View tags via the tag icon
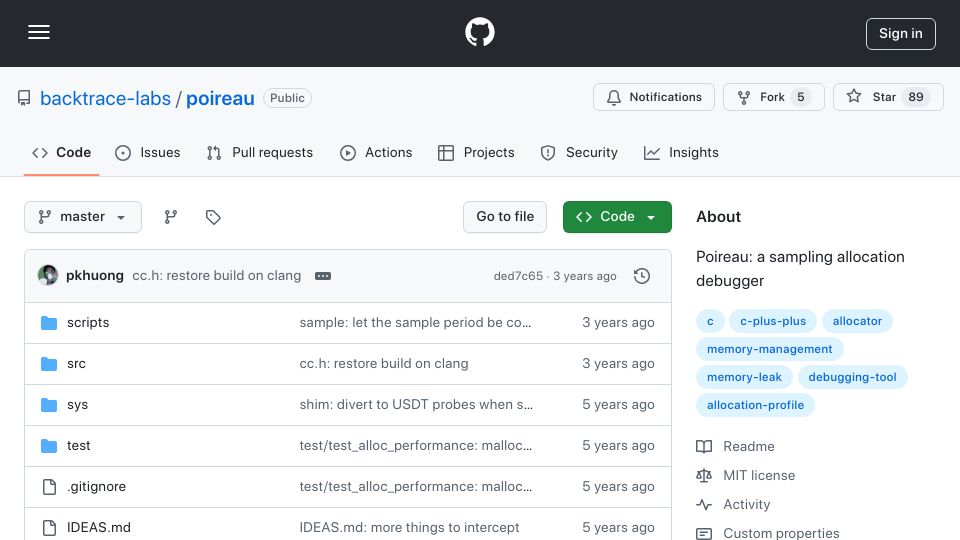960x540 pixels. (x=213, y=217)
